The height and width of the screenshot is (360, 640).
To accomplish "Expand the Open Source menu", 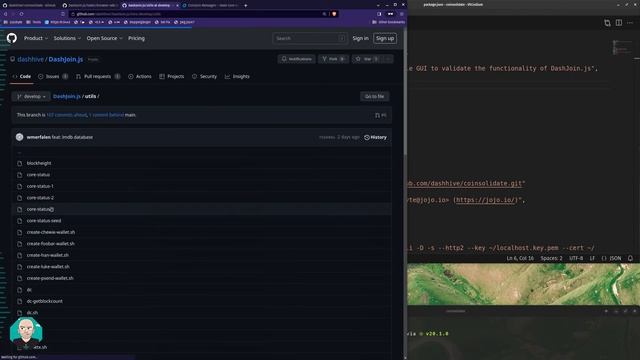I will pos(104,38).
